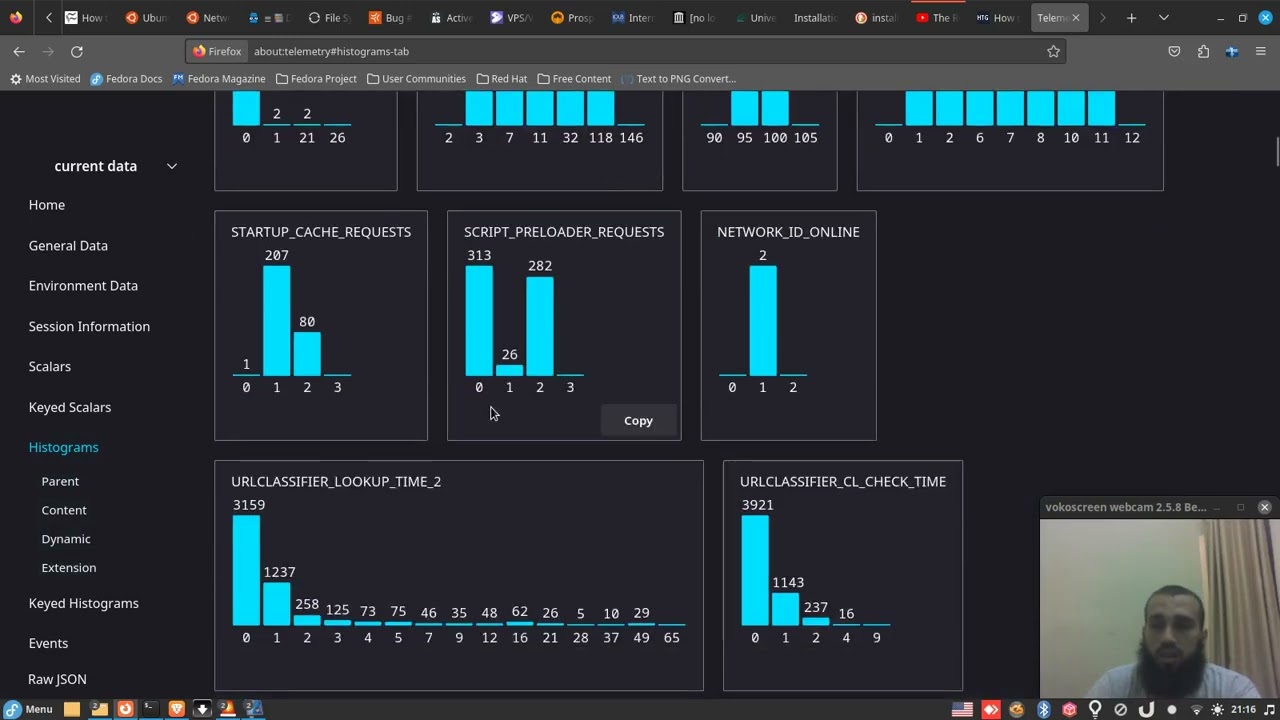Screen dimensions: 1280x720
Task: Open the Text to PNG Converter bookmark
Action: coord(678,78)
